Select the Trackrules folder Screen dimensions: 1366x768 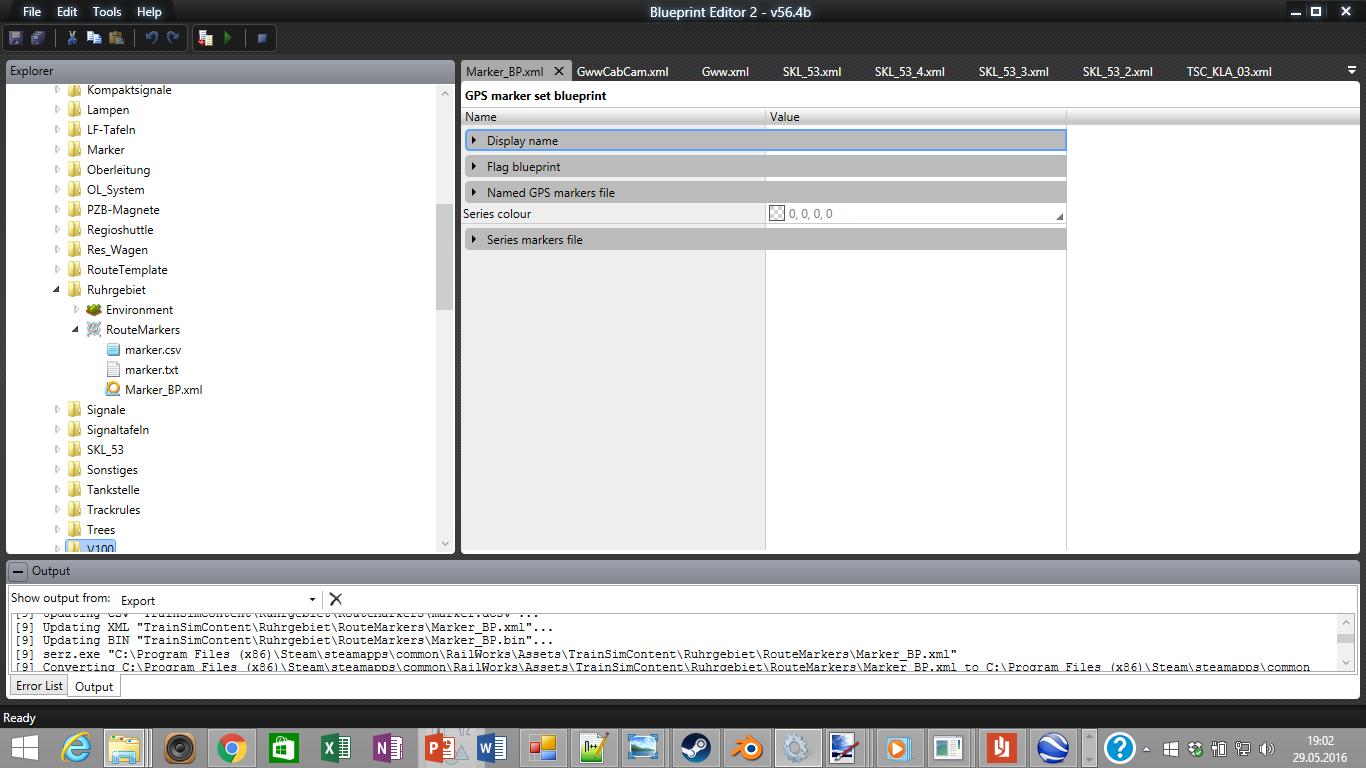pyautogui.click(x=113, y=509)
